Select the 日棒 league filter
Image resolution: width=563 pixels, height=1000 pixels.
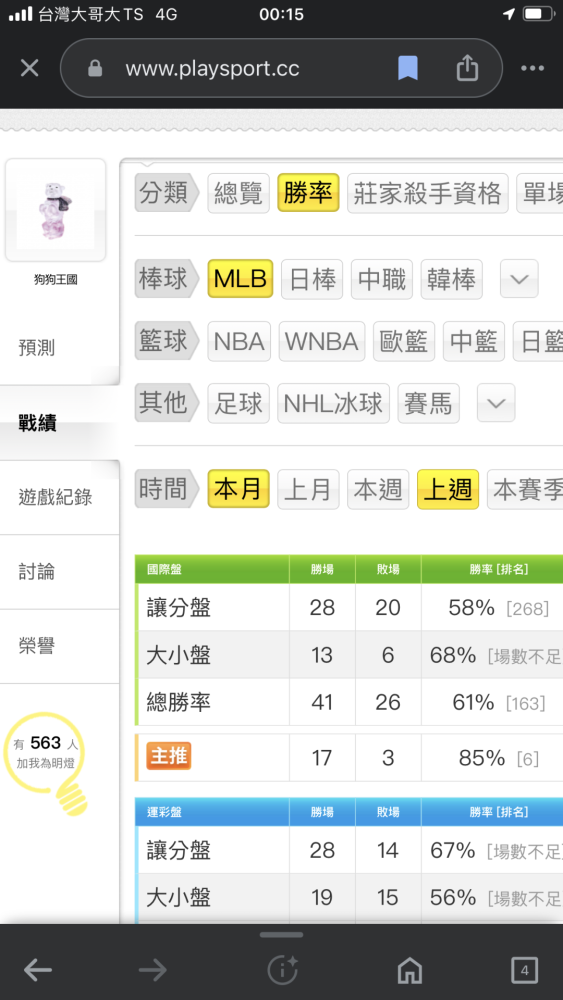312,279
